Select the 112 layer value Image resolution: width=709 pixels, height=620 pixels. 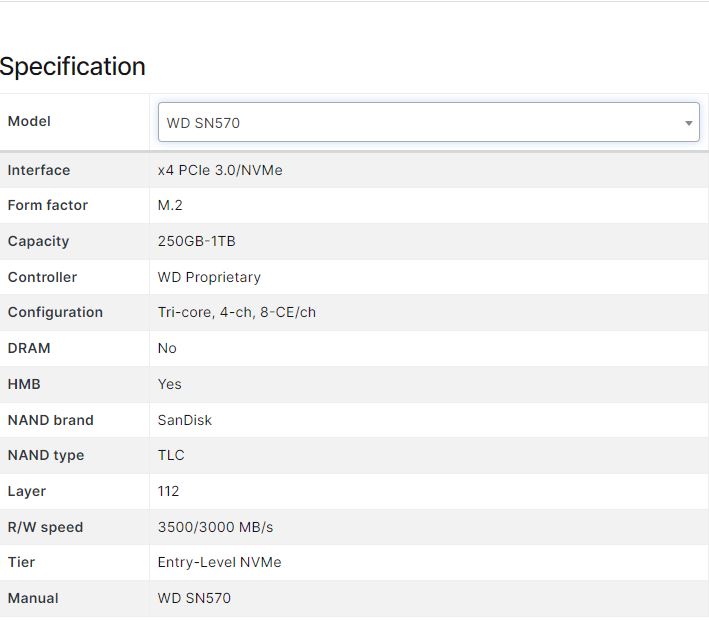pos(169,491)
